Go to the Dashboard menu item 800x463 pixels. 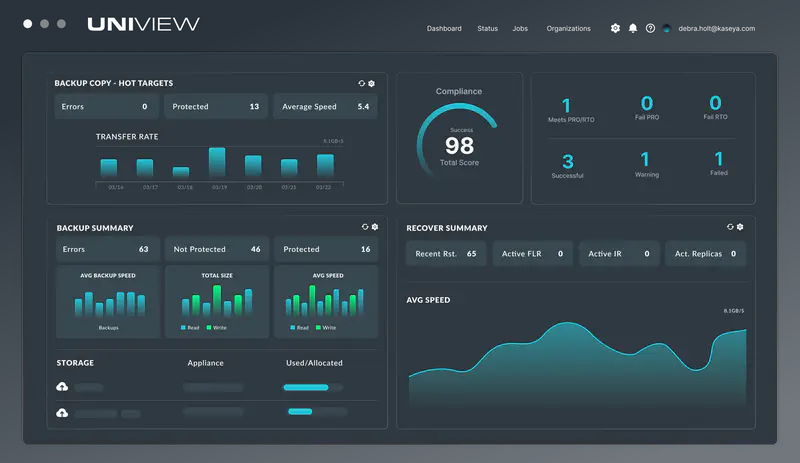coord(444,29)
